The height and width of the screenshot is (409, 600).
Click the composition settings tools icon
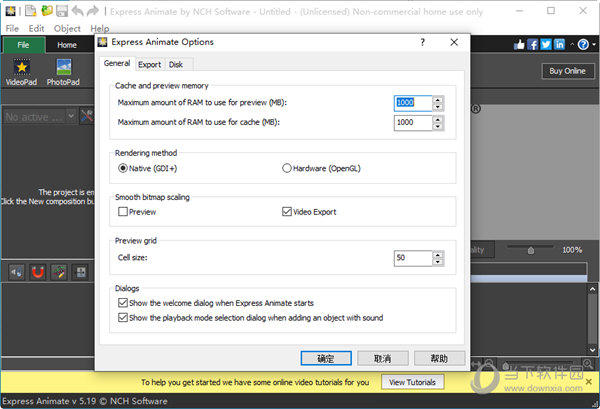86,116
